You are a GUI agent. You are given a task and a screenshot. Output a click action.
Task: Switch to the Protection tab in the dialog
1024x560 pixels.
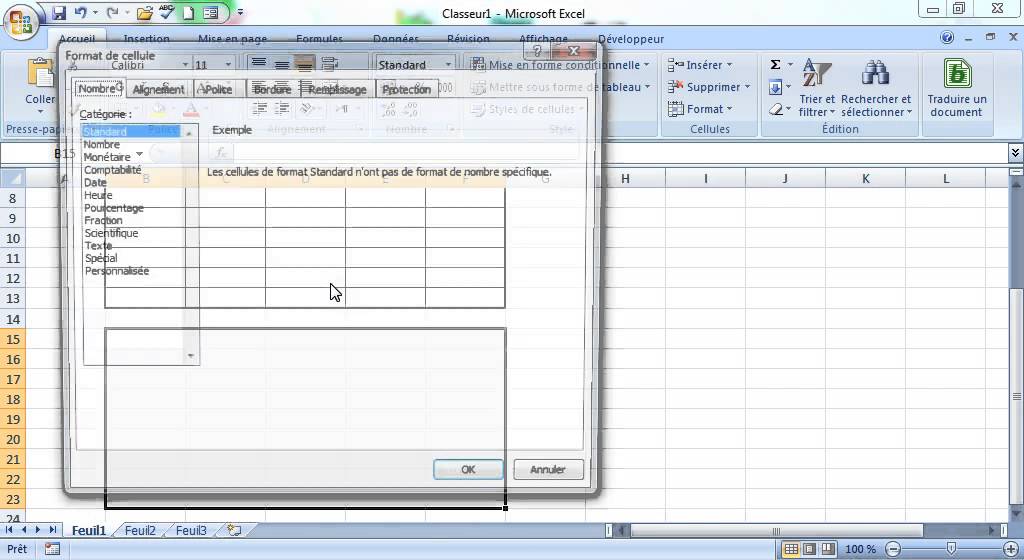click(x=406, y=89)
